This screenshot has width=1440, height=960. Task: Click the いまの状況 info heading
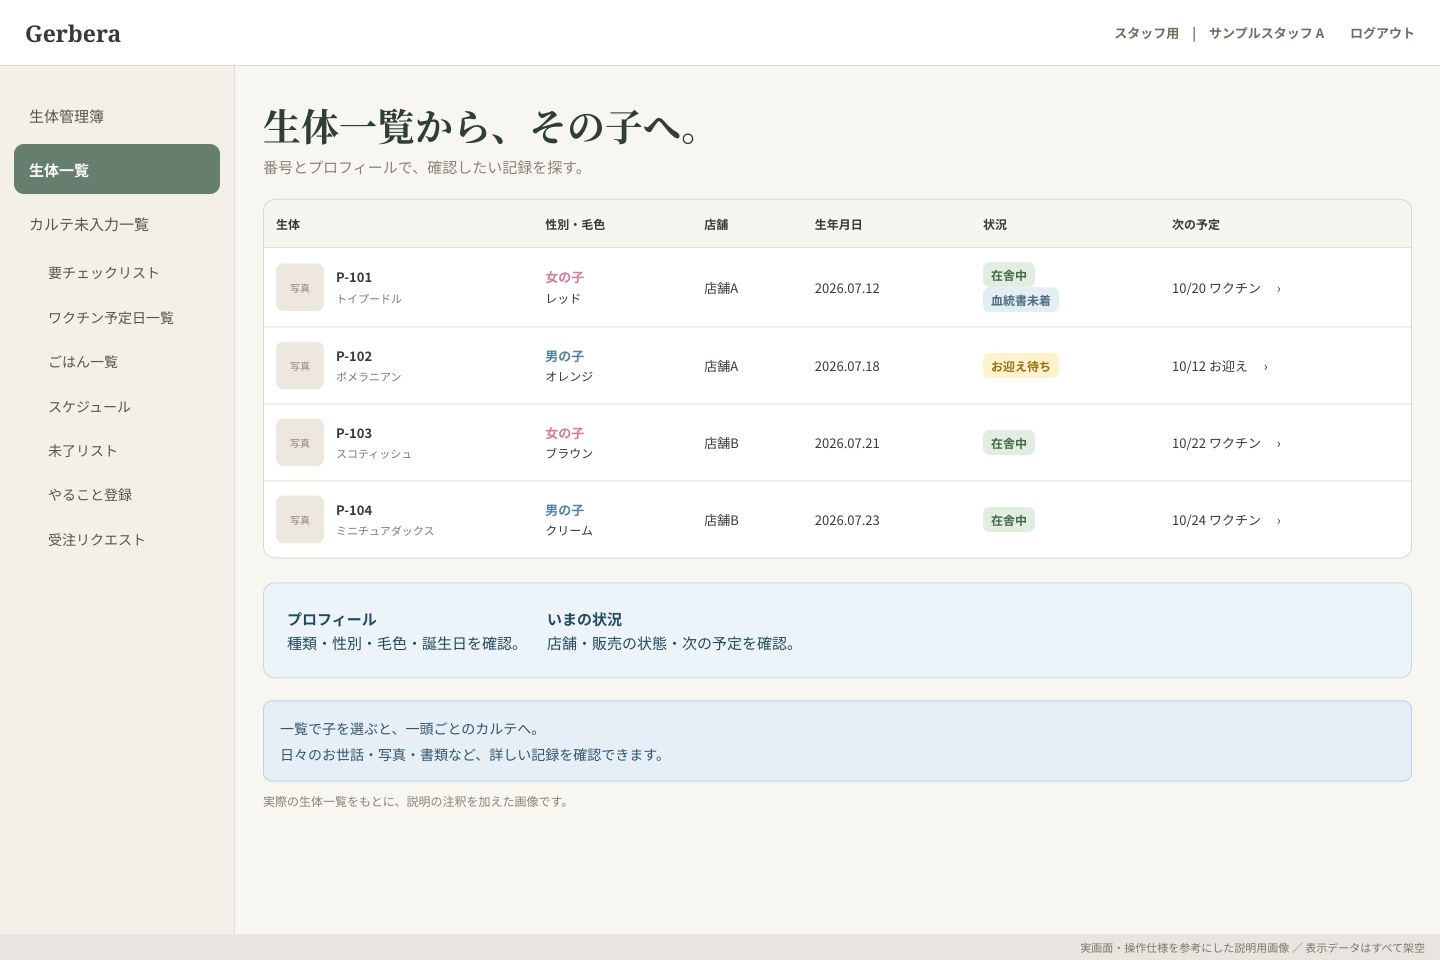pos(584,620)
